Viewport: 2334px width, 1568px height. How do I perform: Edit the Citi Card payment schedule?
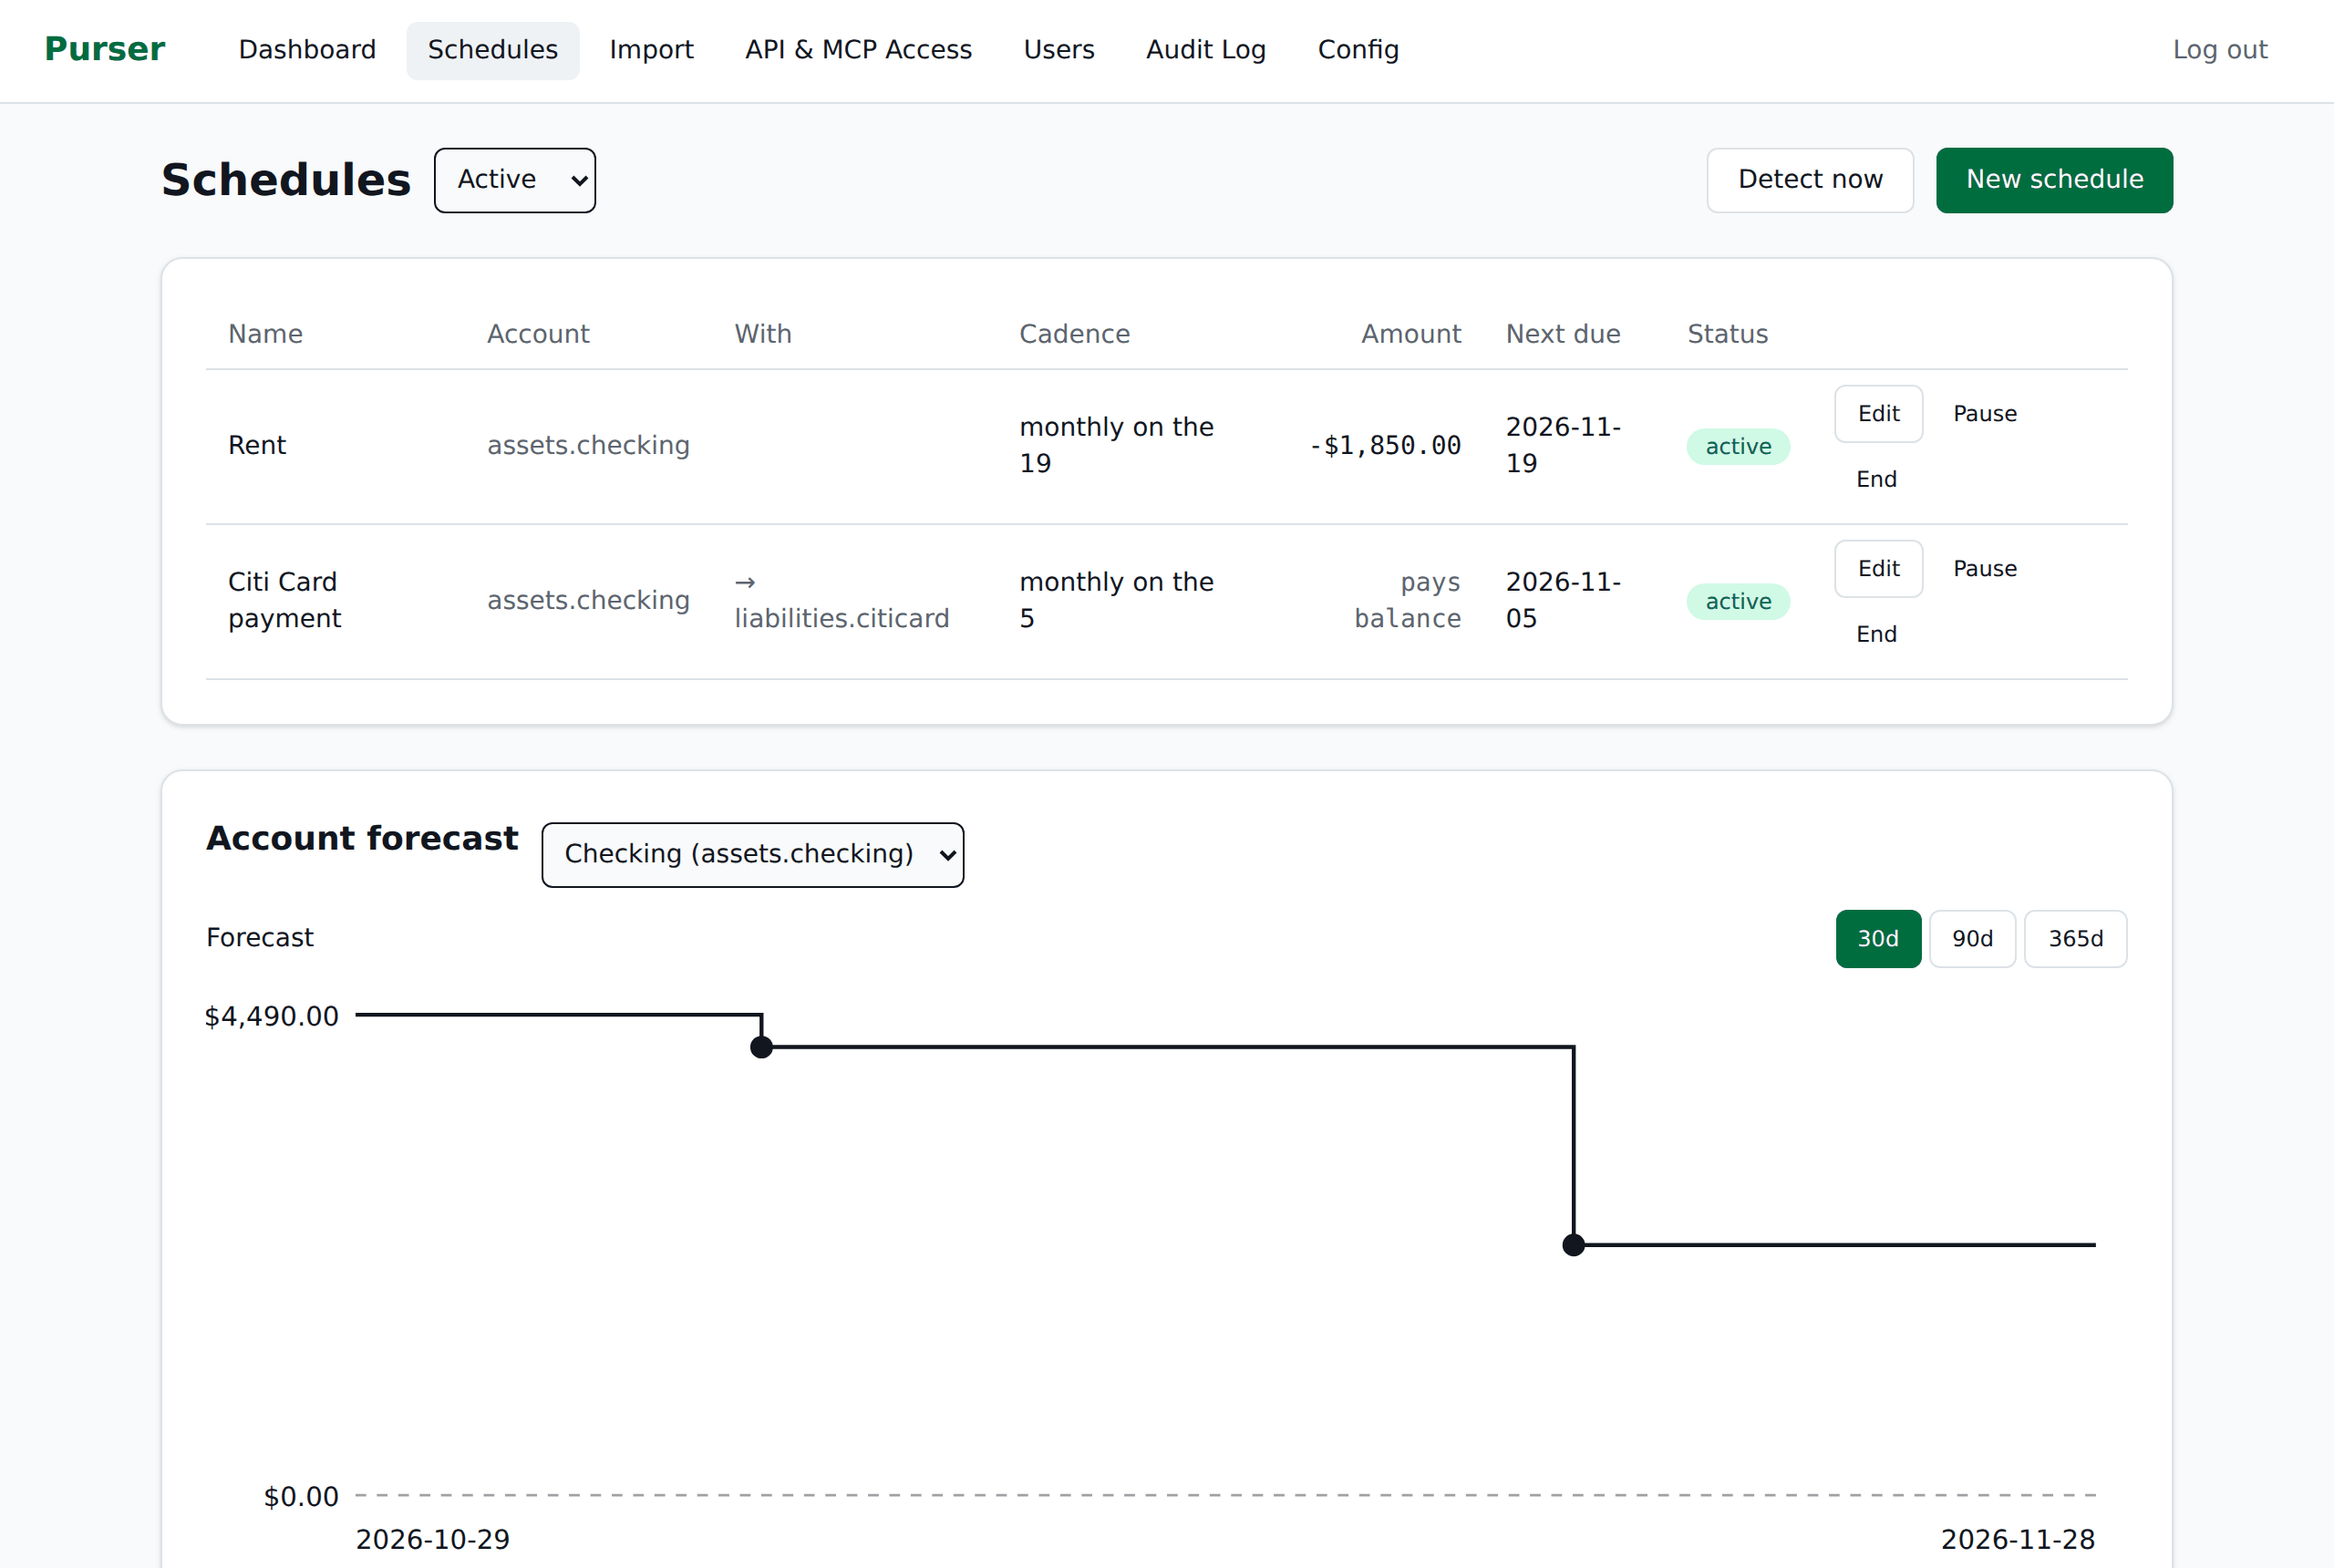coord(1878,569)
